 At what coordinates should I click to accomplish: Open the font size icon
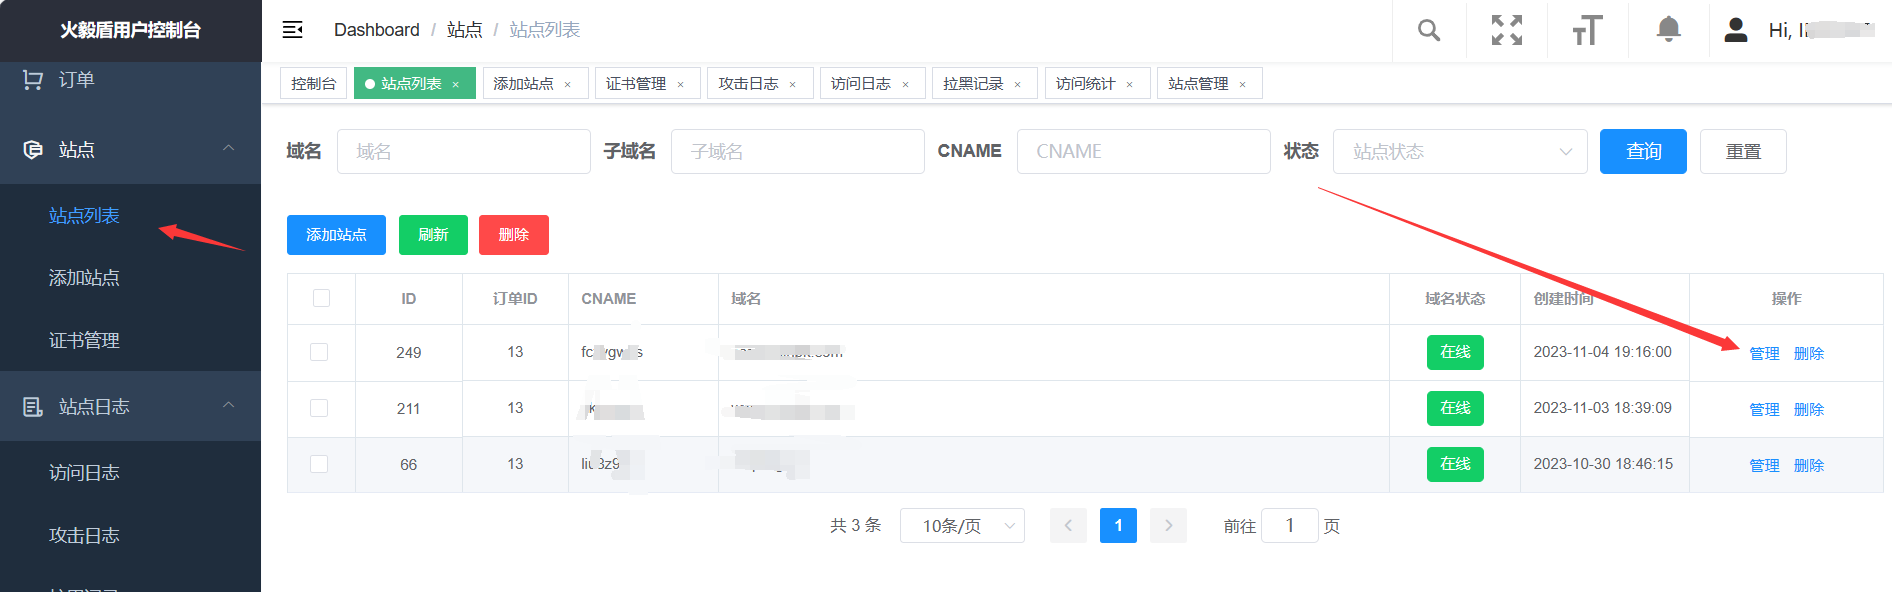pos(1587,30)
